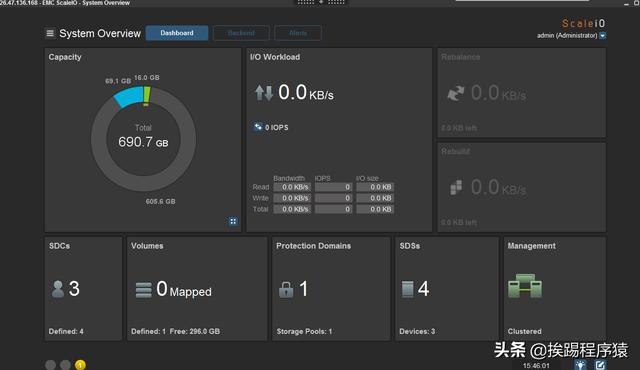The height and width of the screenshot is (370, 640).
Task: Click the SDCs Defined: 4 text
Action: [66, 331]
